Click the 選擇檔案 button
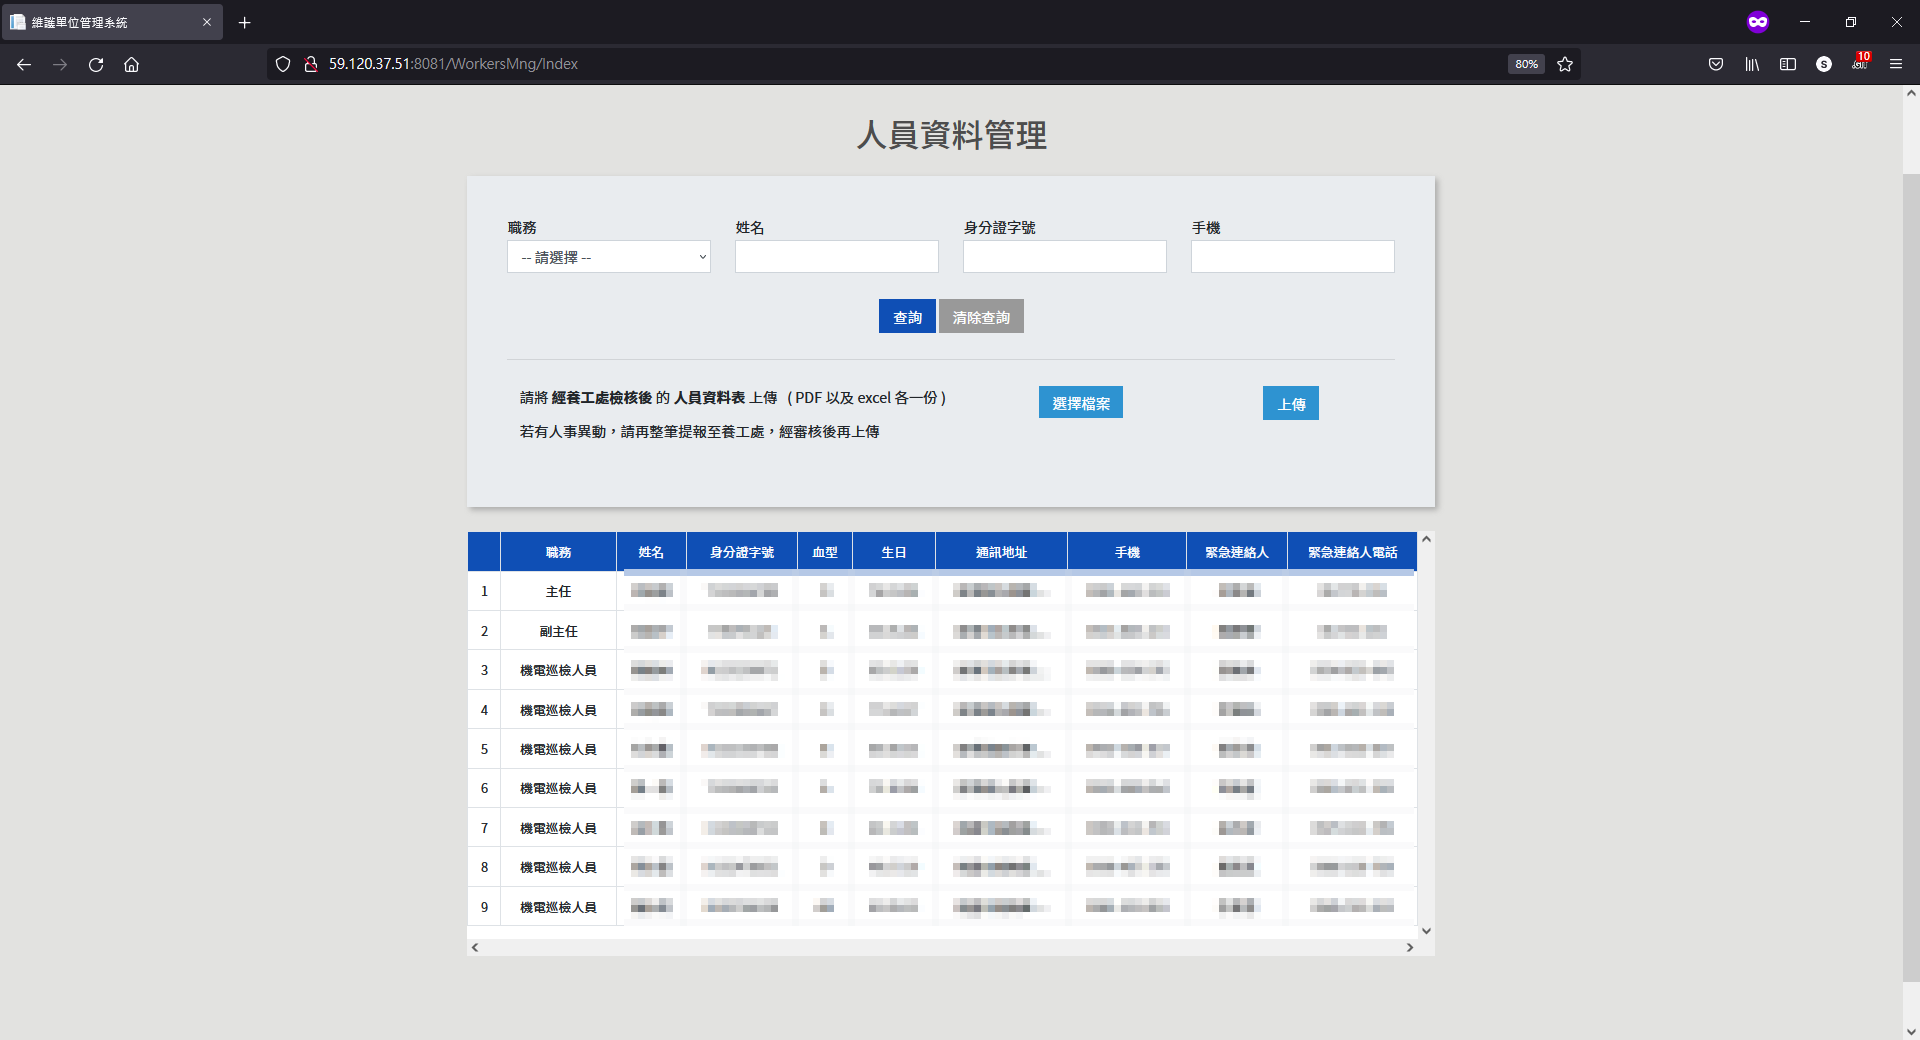 [x=1081, y=403]
